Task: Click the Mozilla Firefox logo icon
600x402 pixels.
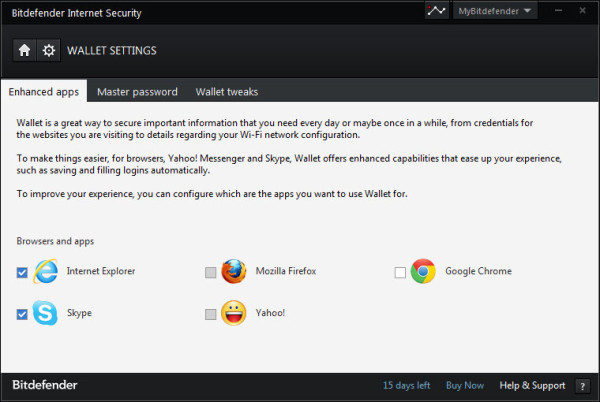Action: (234, 271)
